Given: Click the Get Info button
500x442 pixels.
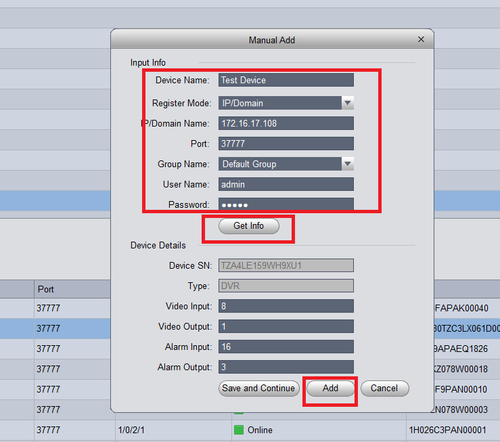Looking at the screenshot, I should point(249,226).
